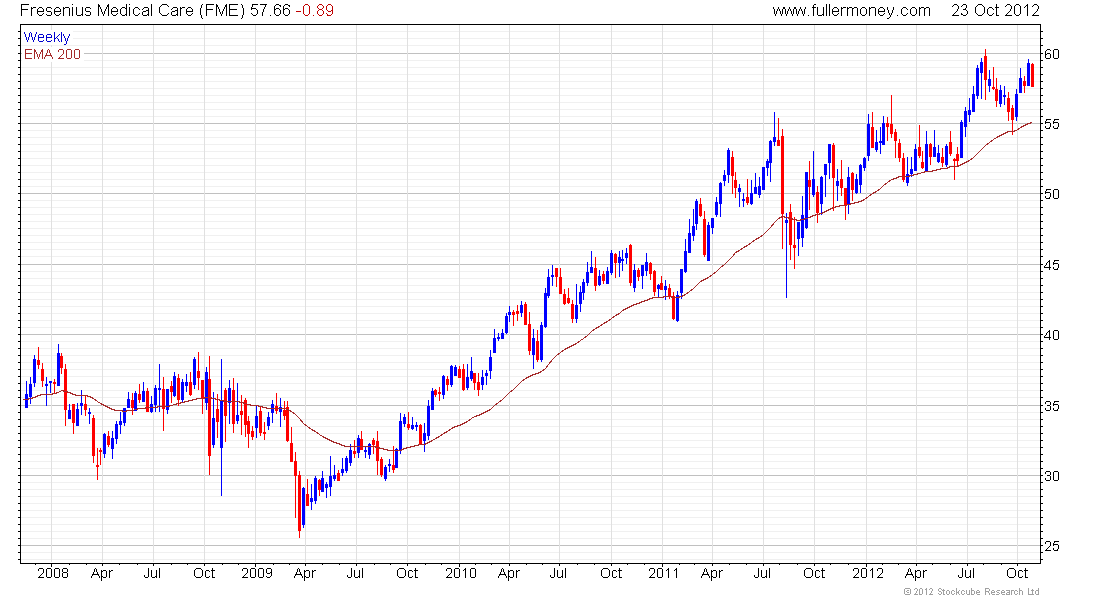Click the August 2011 long-wick candle near 43
Screen dimensions: 1100x600
point(786,256)
